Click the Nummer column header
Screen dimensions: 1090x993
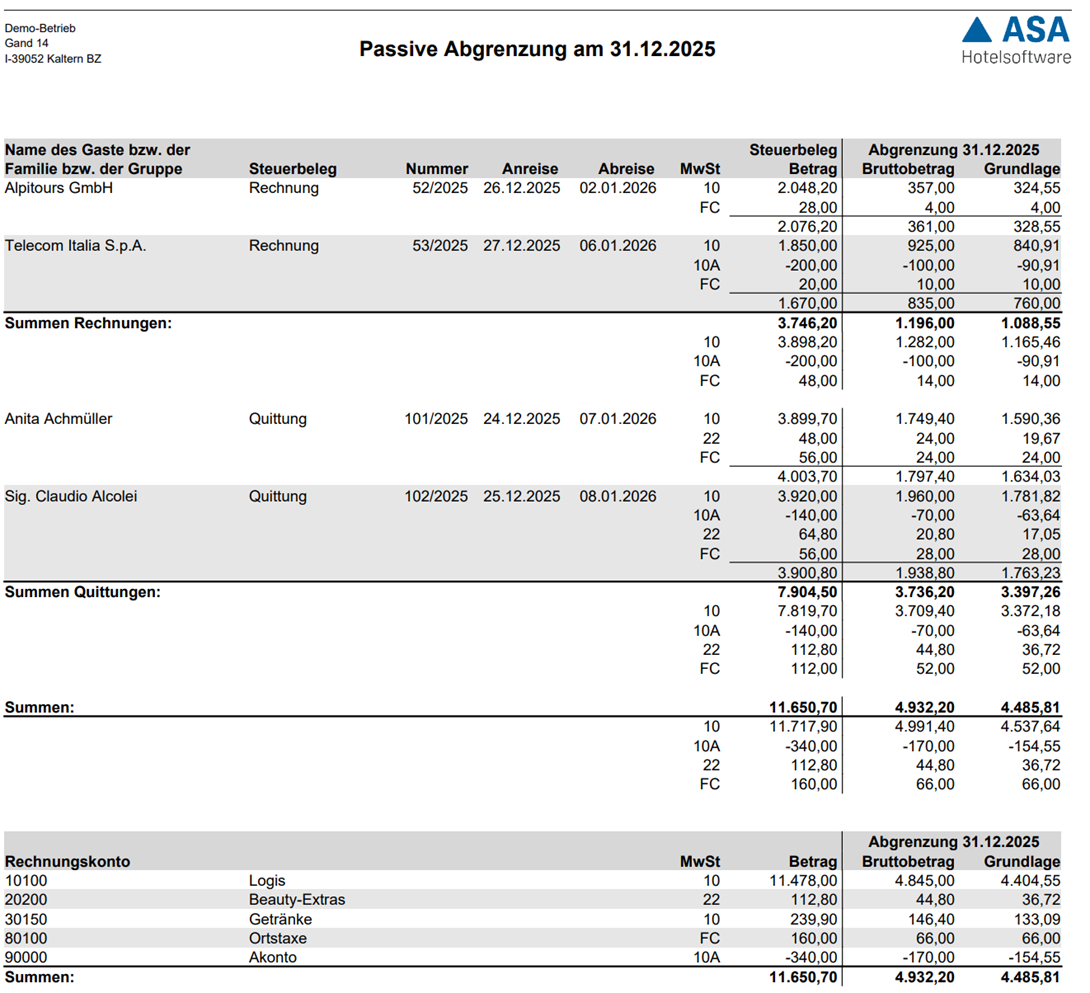click(x=437, y=169)
